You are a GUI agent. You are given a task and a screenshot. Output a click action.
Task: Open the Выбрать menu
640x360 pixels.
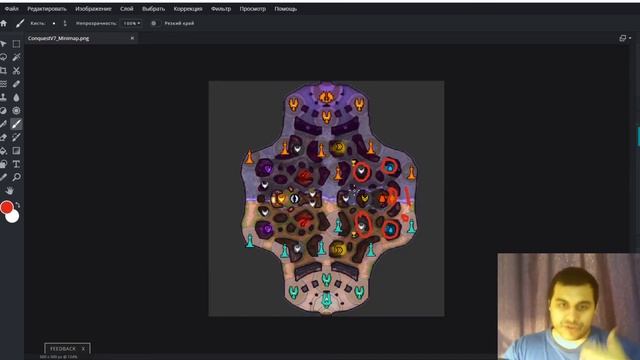point(153,9)
